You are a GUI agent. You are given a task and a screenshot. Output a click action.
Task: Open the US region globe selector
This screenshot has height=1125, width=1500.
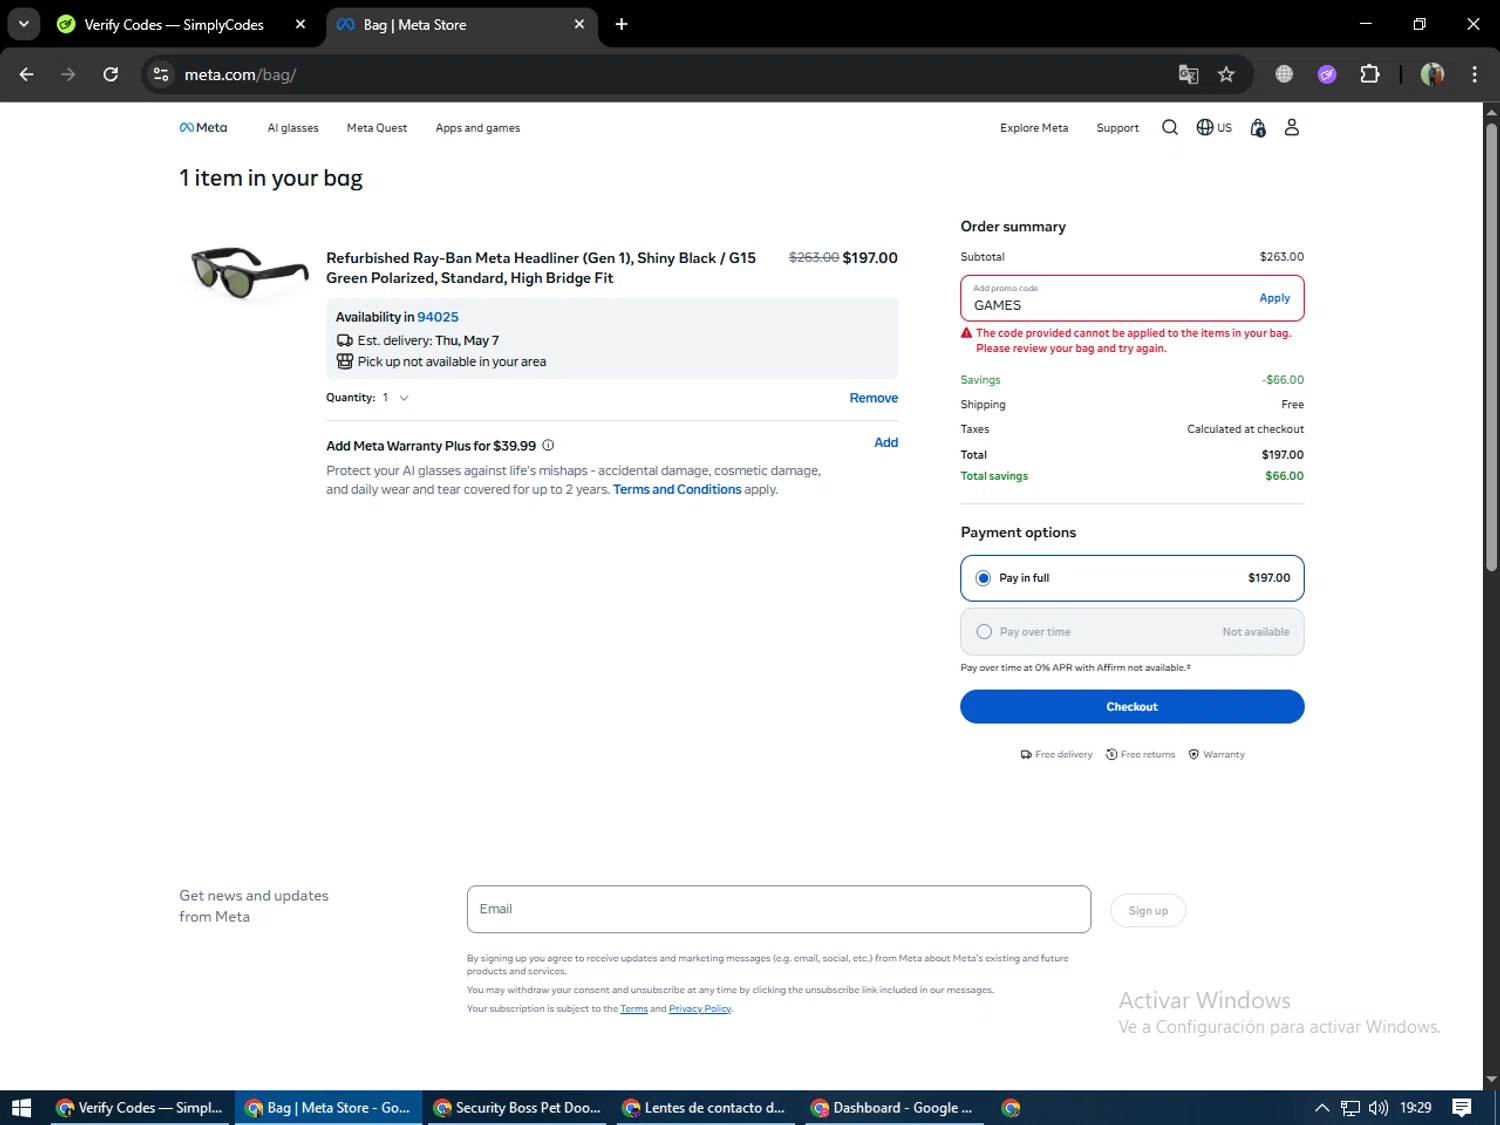[1214, 127]
